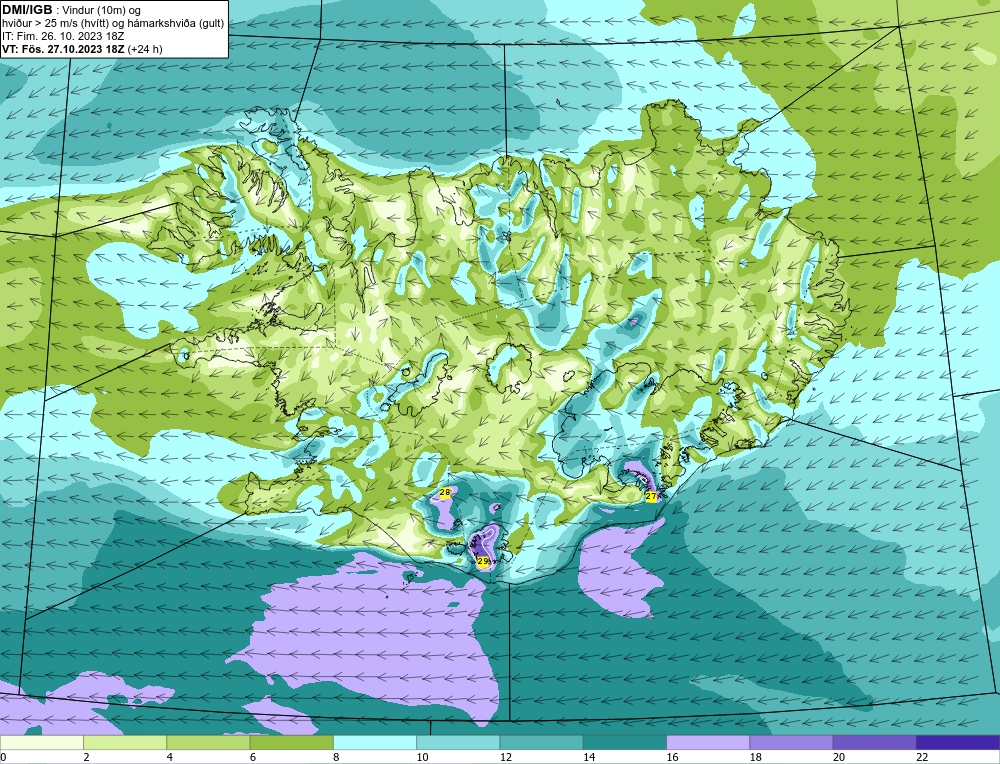The image size is (1000, 764).
Task: Click the legend scale label 4
Action: 170,757
